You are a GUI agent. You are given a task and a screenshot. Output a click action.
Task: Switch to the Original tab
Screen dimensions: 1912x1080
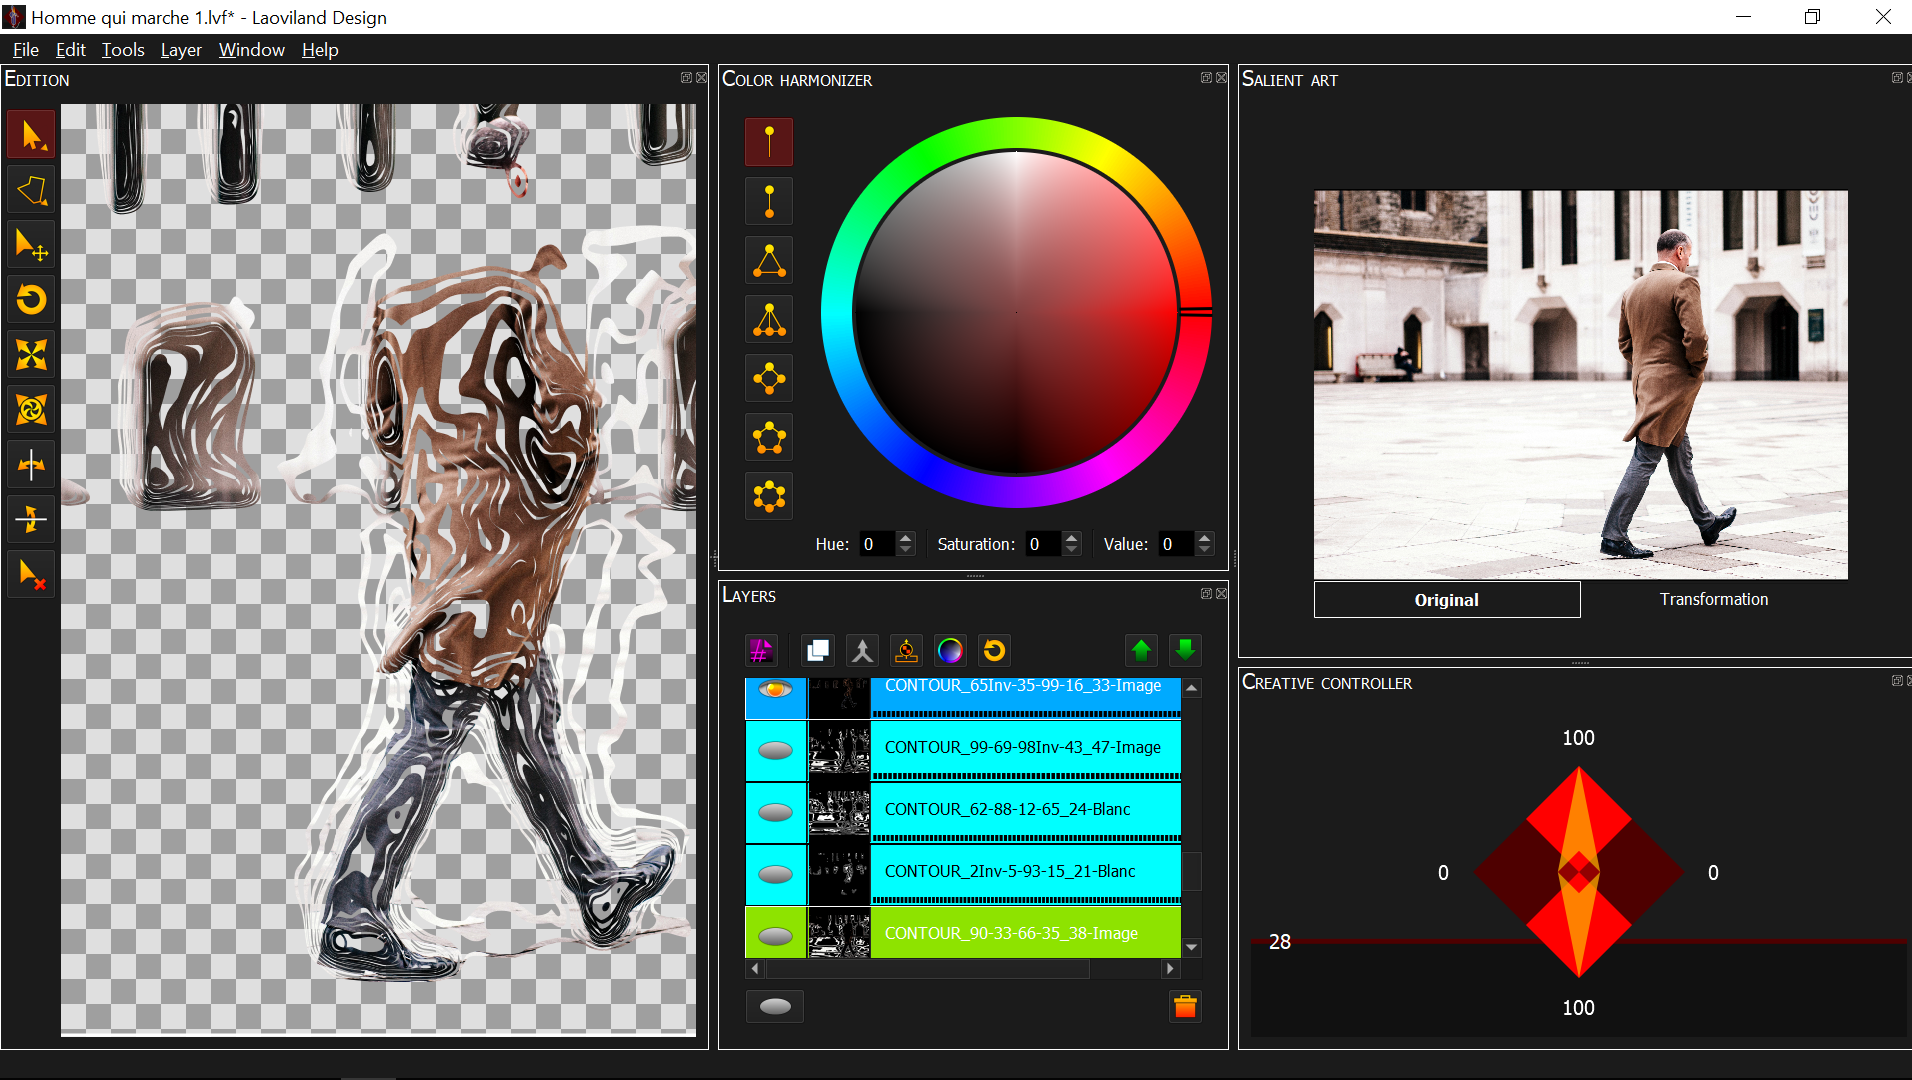tap(1447, 600)
